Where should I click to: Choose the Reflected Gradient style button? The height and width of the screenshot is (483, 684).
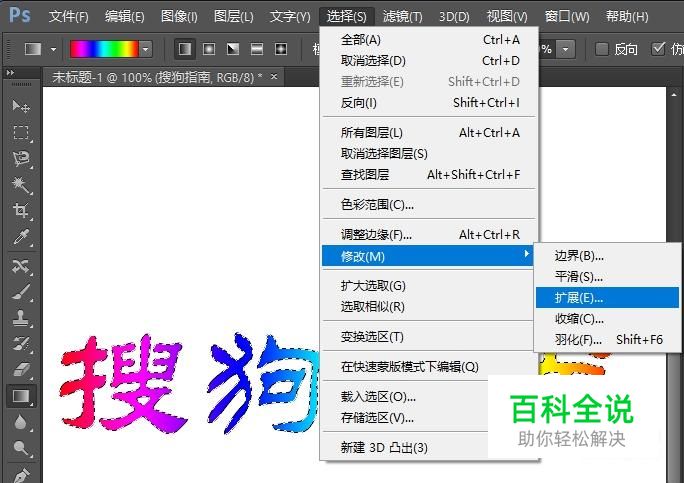(257, 49)
